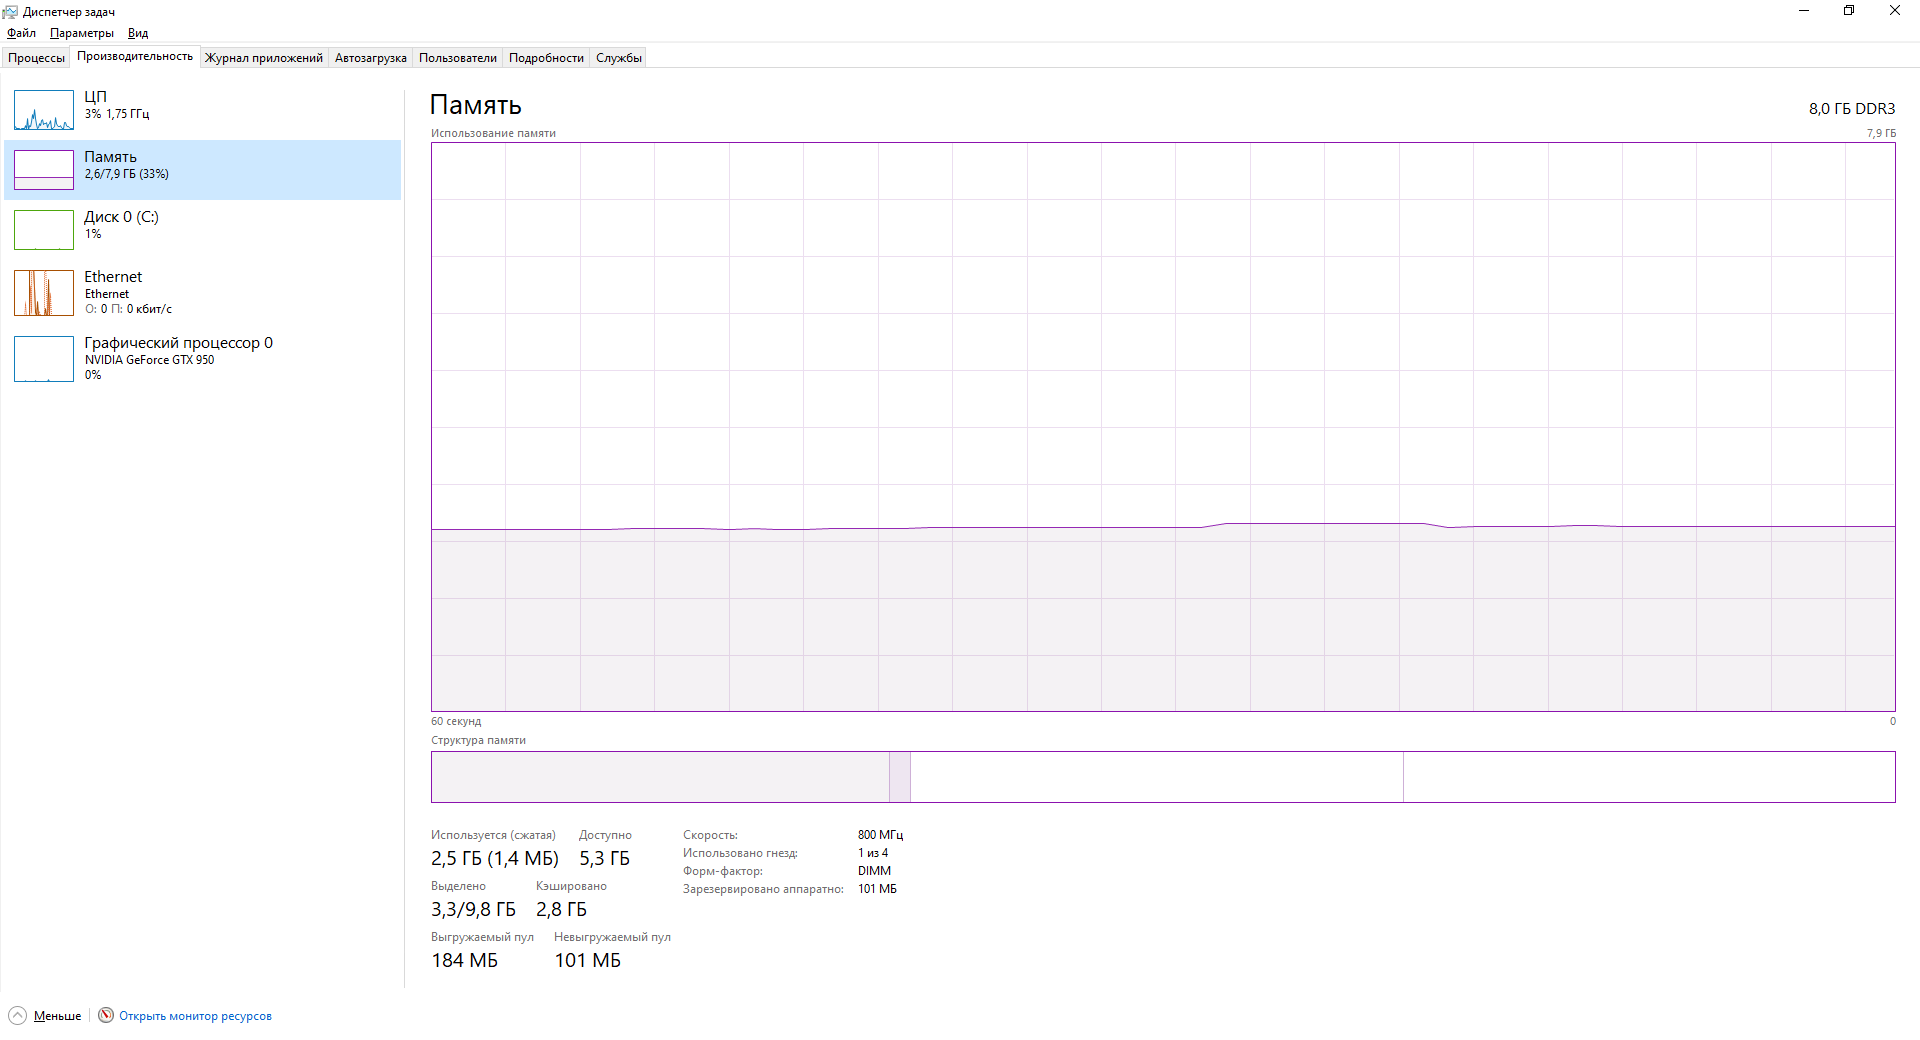Select the Память mini graph thumbnail
The width and height of the screenshot is (1920, 1040).
coord(44,170)
